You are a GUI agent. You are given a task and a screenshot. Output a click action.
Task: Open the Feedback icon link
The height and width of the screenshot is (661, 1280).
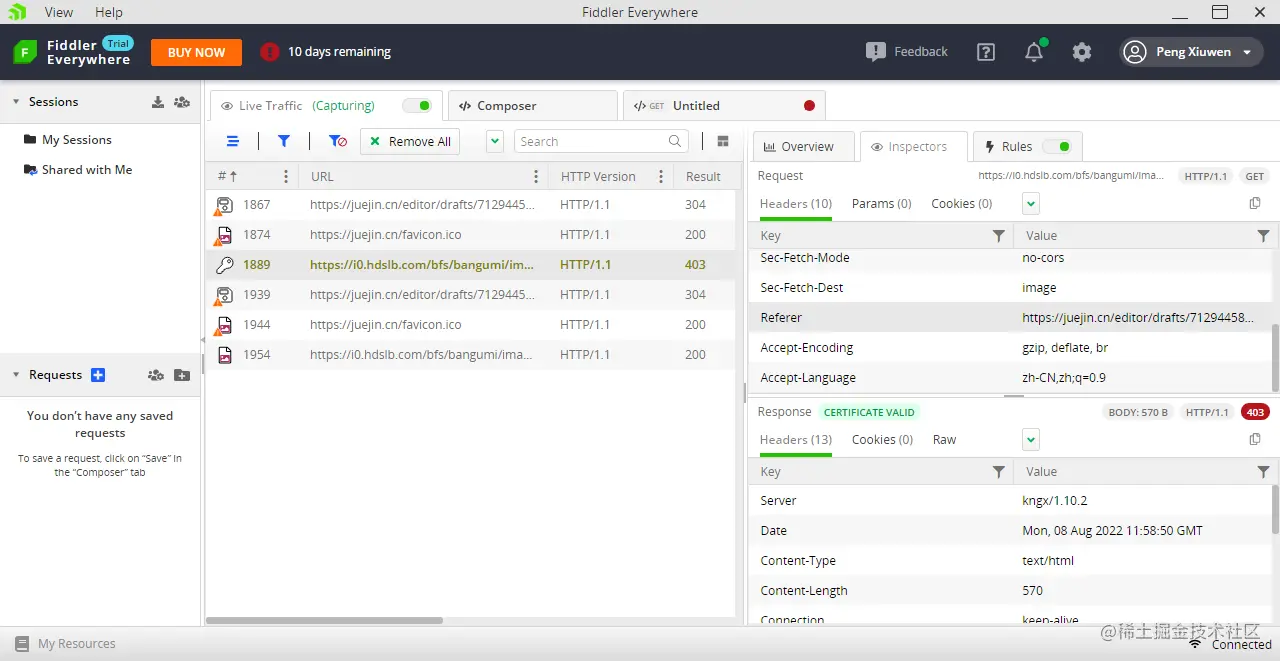point(906,52)
